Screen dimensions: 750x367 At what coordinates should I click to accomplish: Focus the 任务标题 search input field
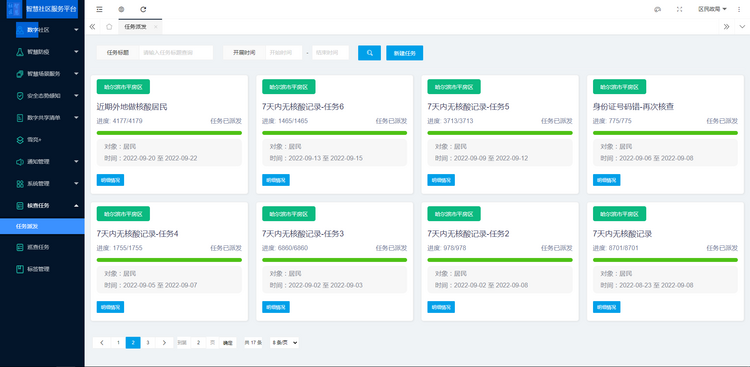pos(176,53)
